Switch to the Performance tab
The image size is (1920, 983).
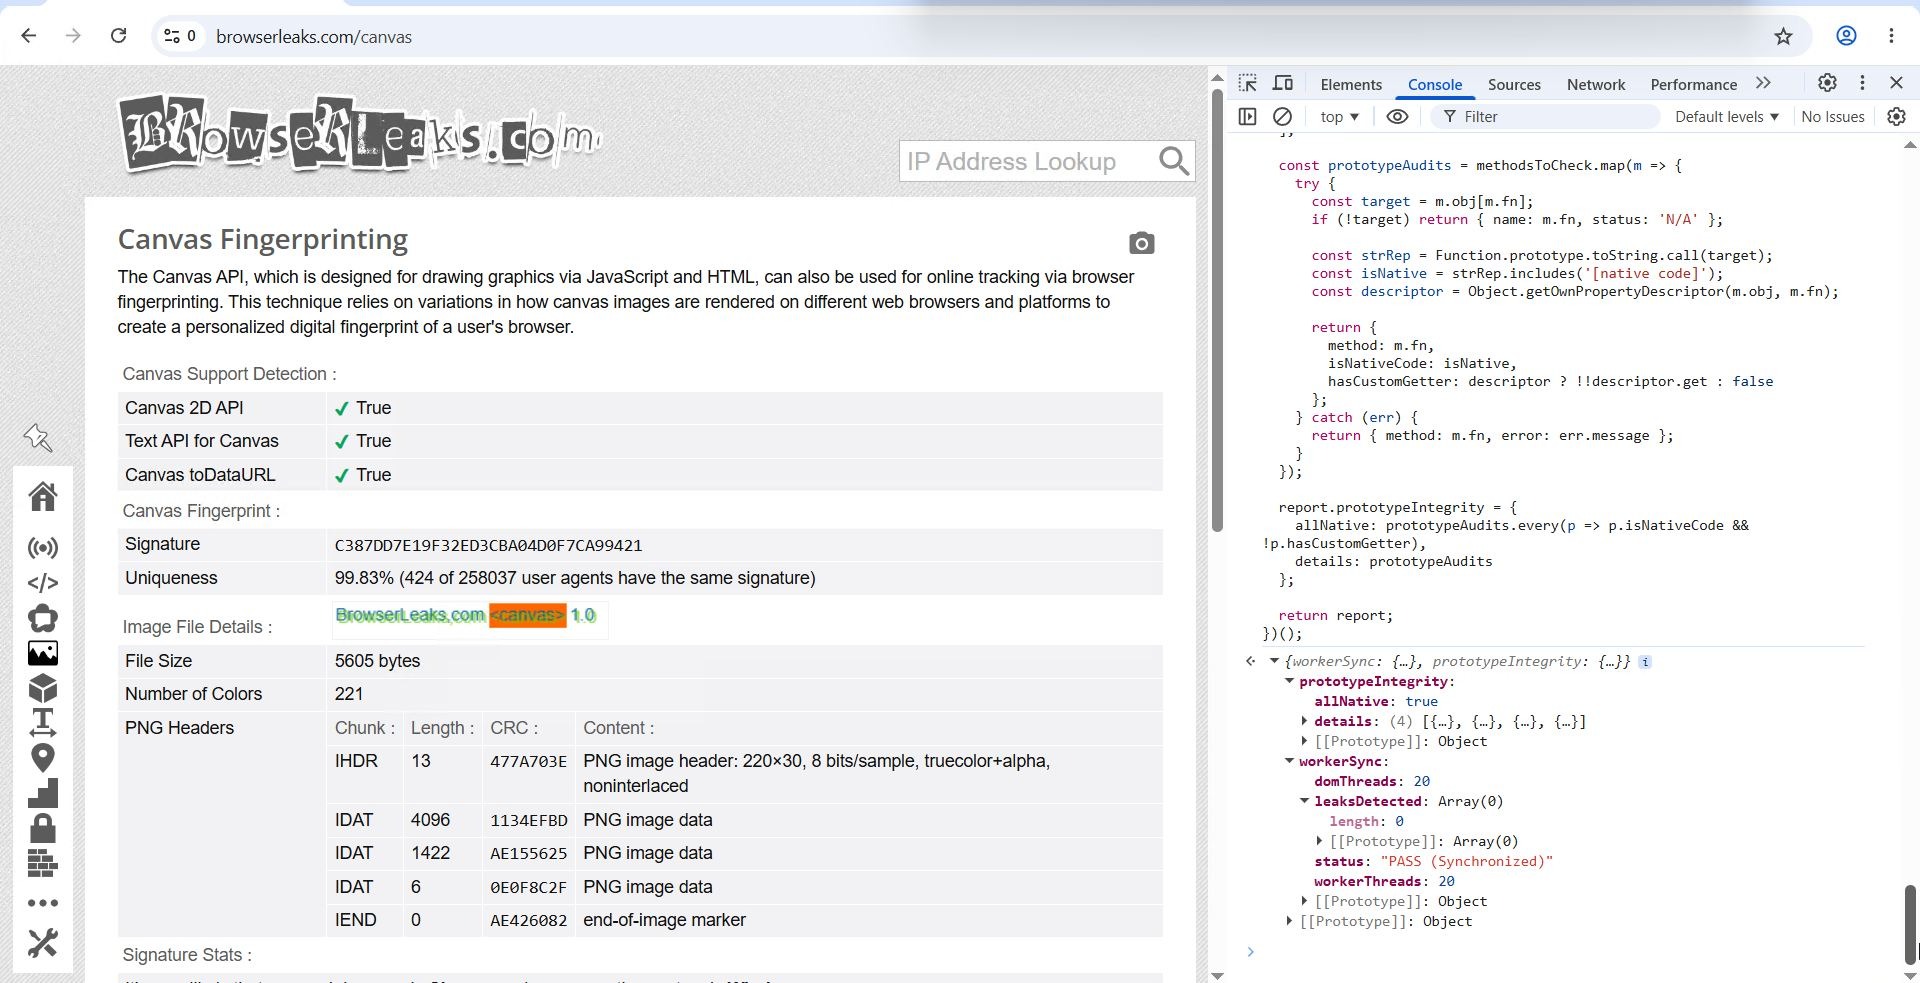(x=1693, y=85)
